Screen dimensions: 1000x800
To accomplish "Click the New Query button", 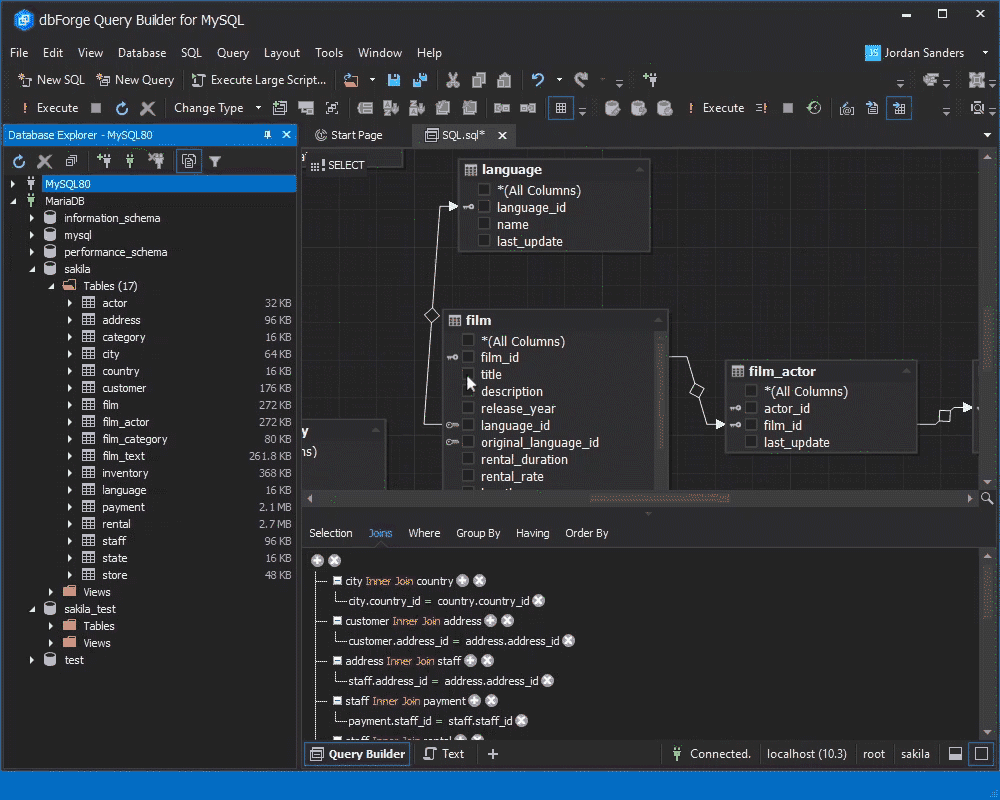I will (135, 80).
